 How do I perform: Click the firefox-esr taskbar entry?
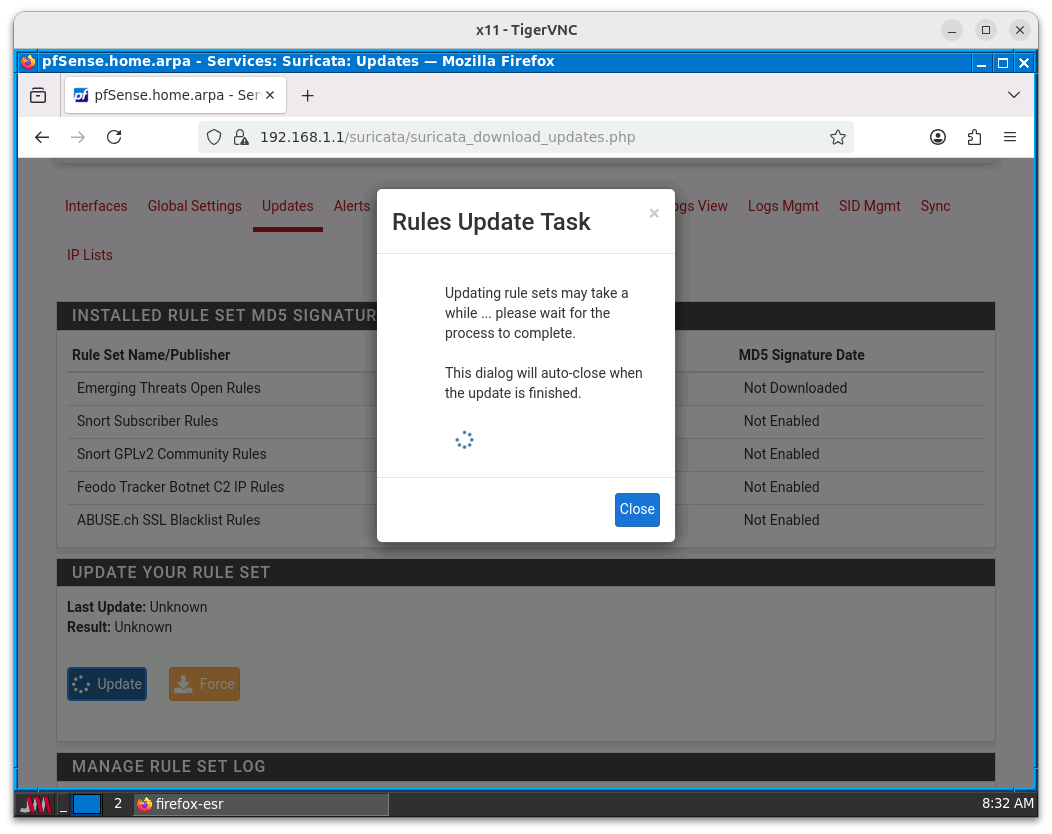(x=261, y=804)
